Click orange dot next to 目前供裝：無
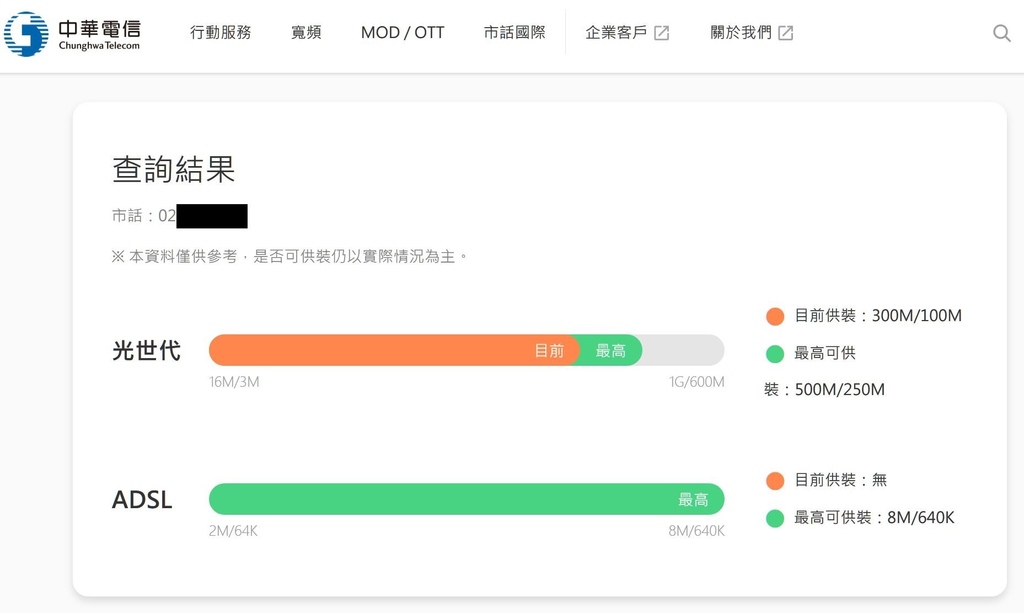This screenshot has height=613, width=1024. tap(775, 480)
